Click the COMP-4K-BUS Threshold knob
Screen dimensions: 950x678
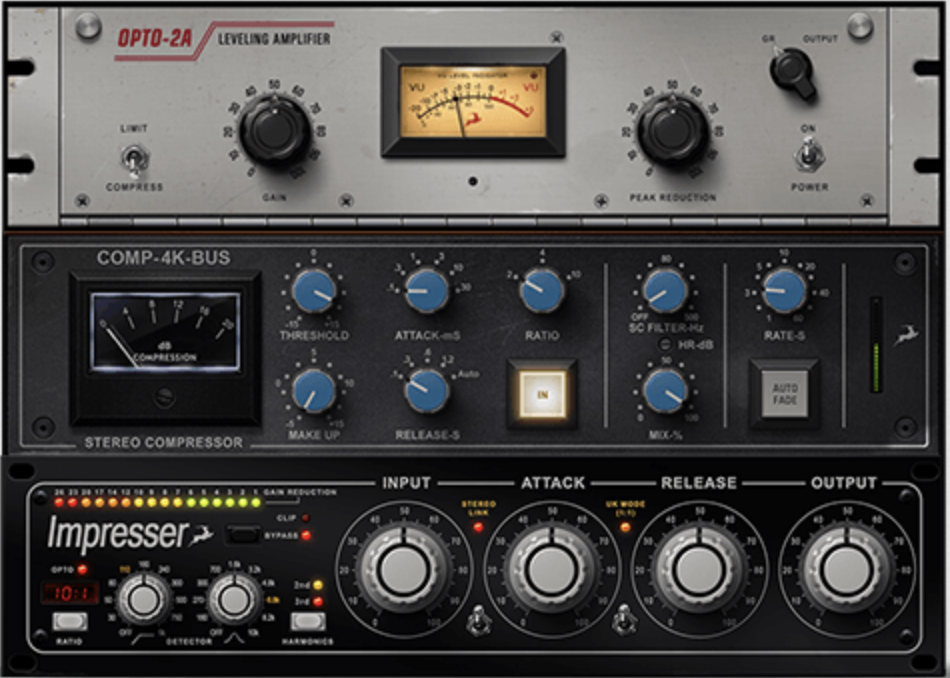pyautogui.click(x=314, y=291)
